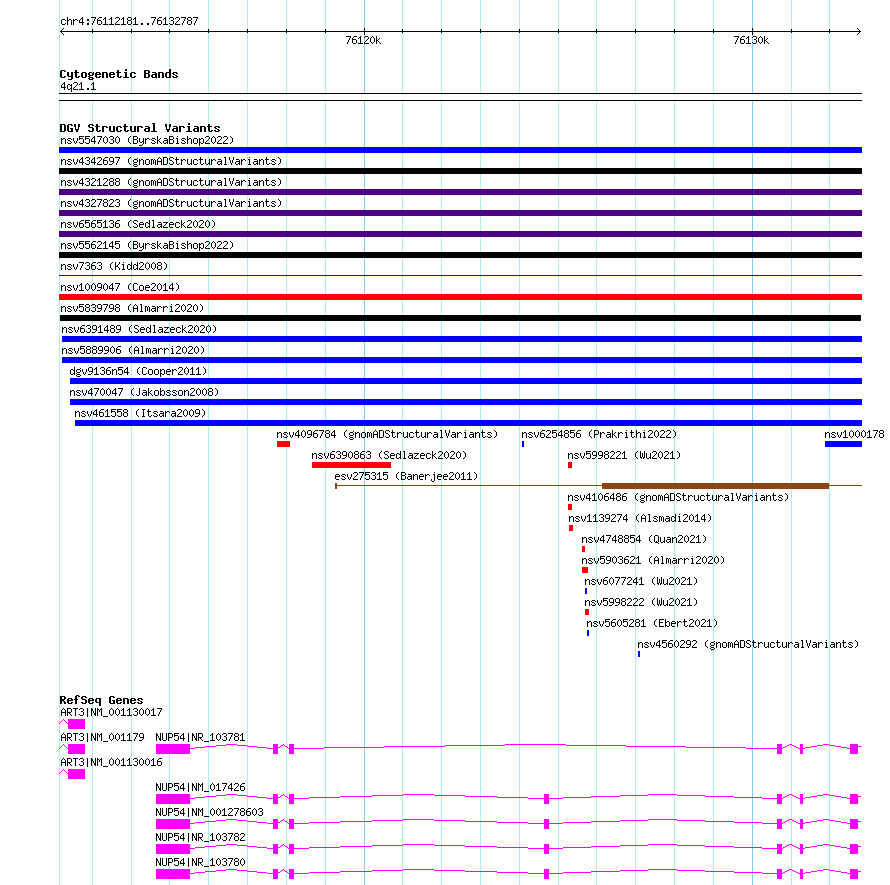Image resolution: width=890 pixels, height=885 pixels.
Task: Click nsv1139274 (Alsmadi2014) variant label
Action: (x=640, y=518)
